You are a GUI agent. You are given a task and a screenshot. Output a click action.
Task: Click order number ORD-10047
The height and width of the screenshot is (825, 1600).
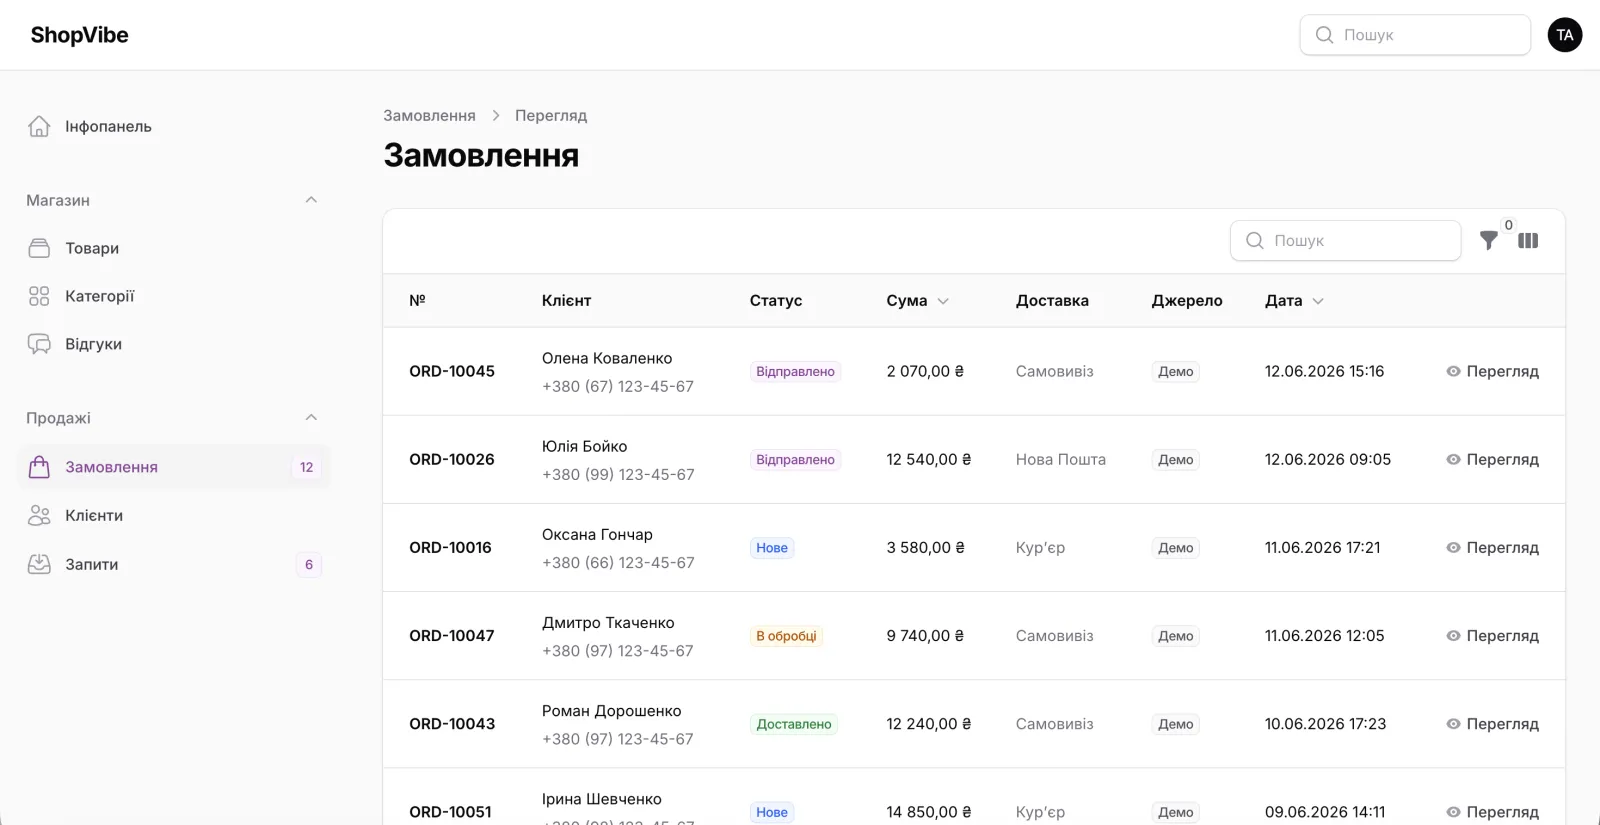click(x=452, y=636)
